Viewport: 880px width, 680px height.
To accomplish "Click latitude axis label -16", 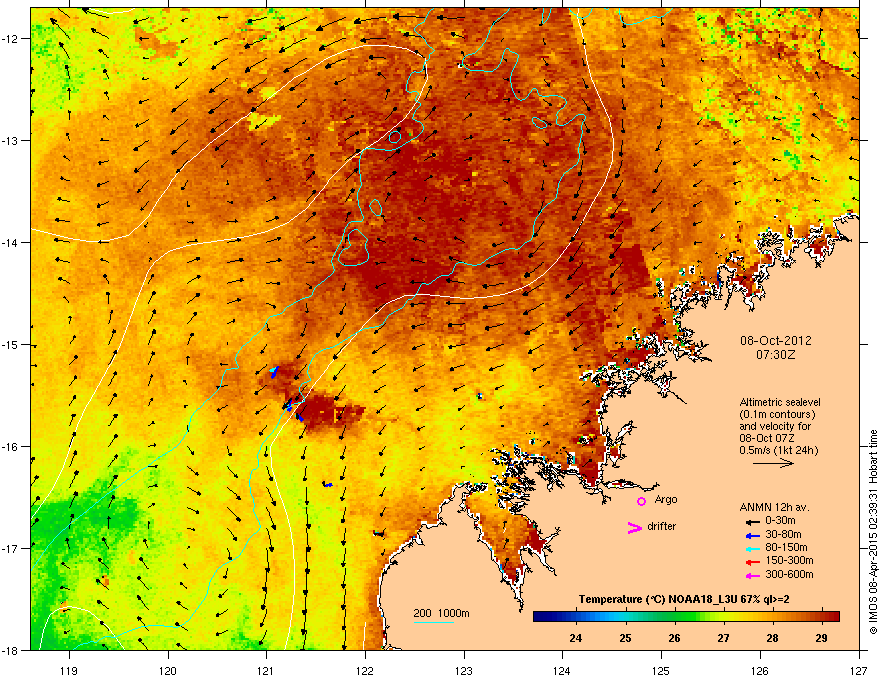I will [x=11, y=447].
